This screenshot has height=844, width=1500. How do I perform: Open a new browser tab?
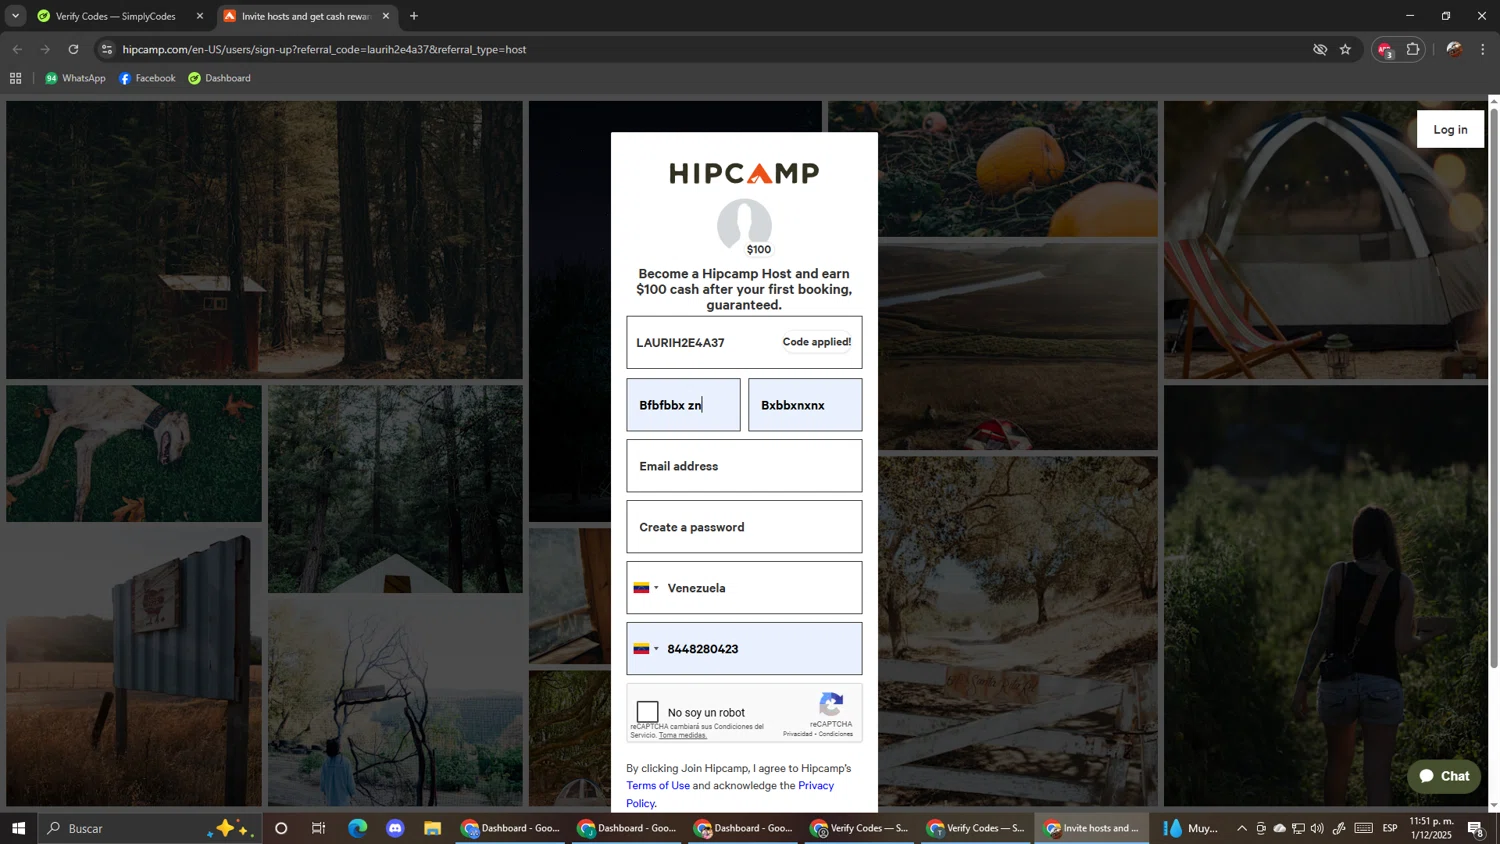(x=414, y=16)
